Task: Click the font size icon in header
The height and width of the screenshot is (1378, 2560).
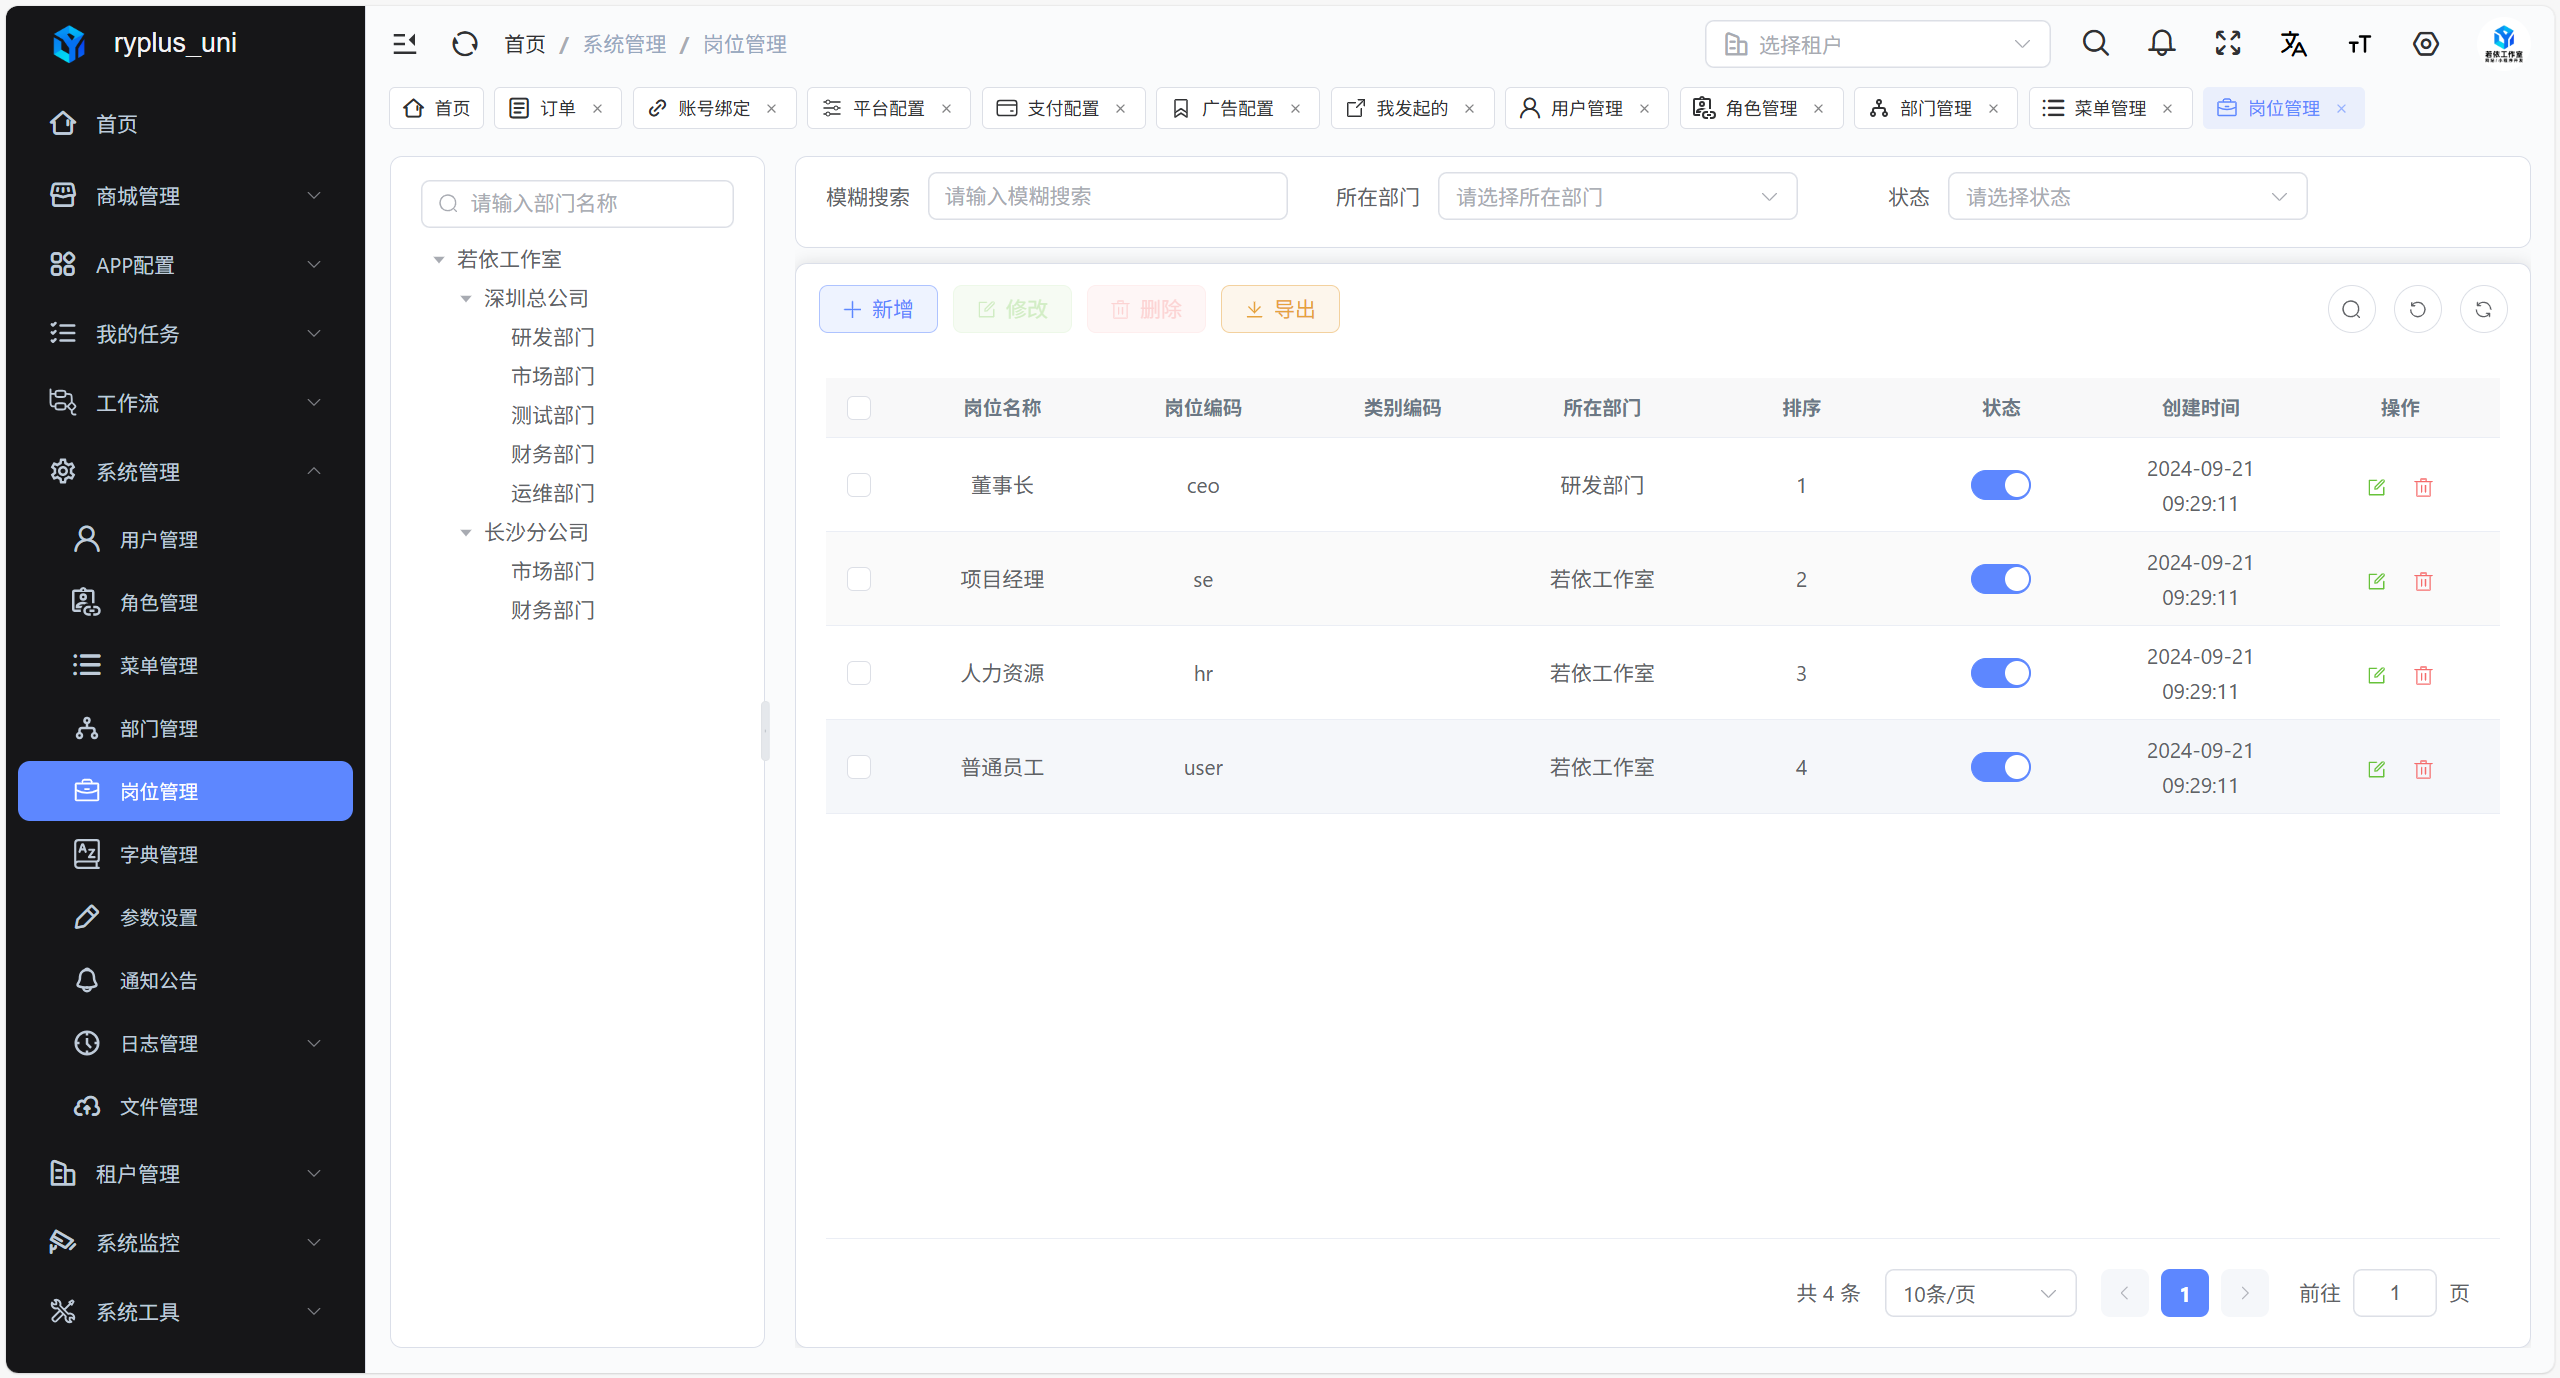Action: pos(2359,44)
